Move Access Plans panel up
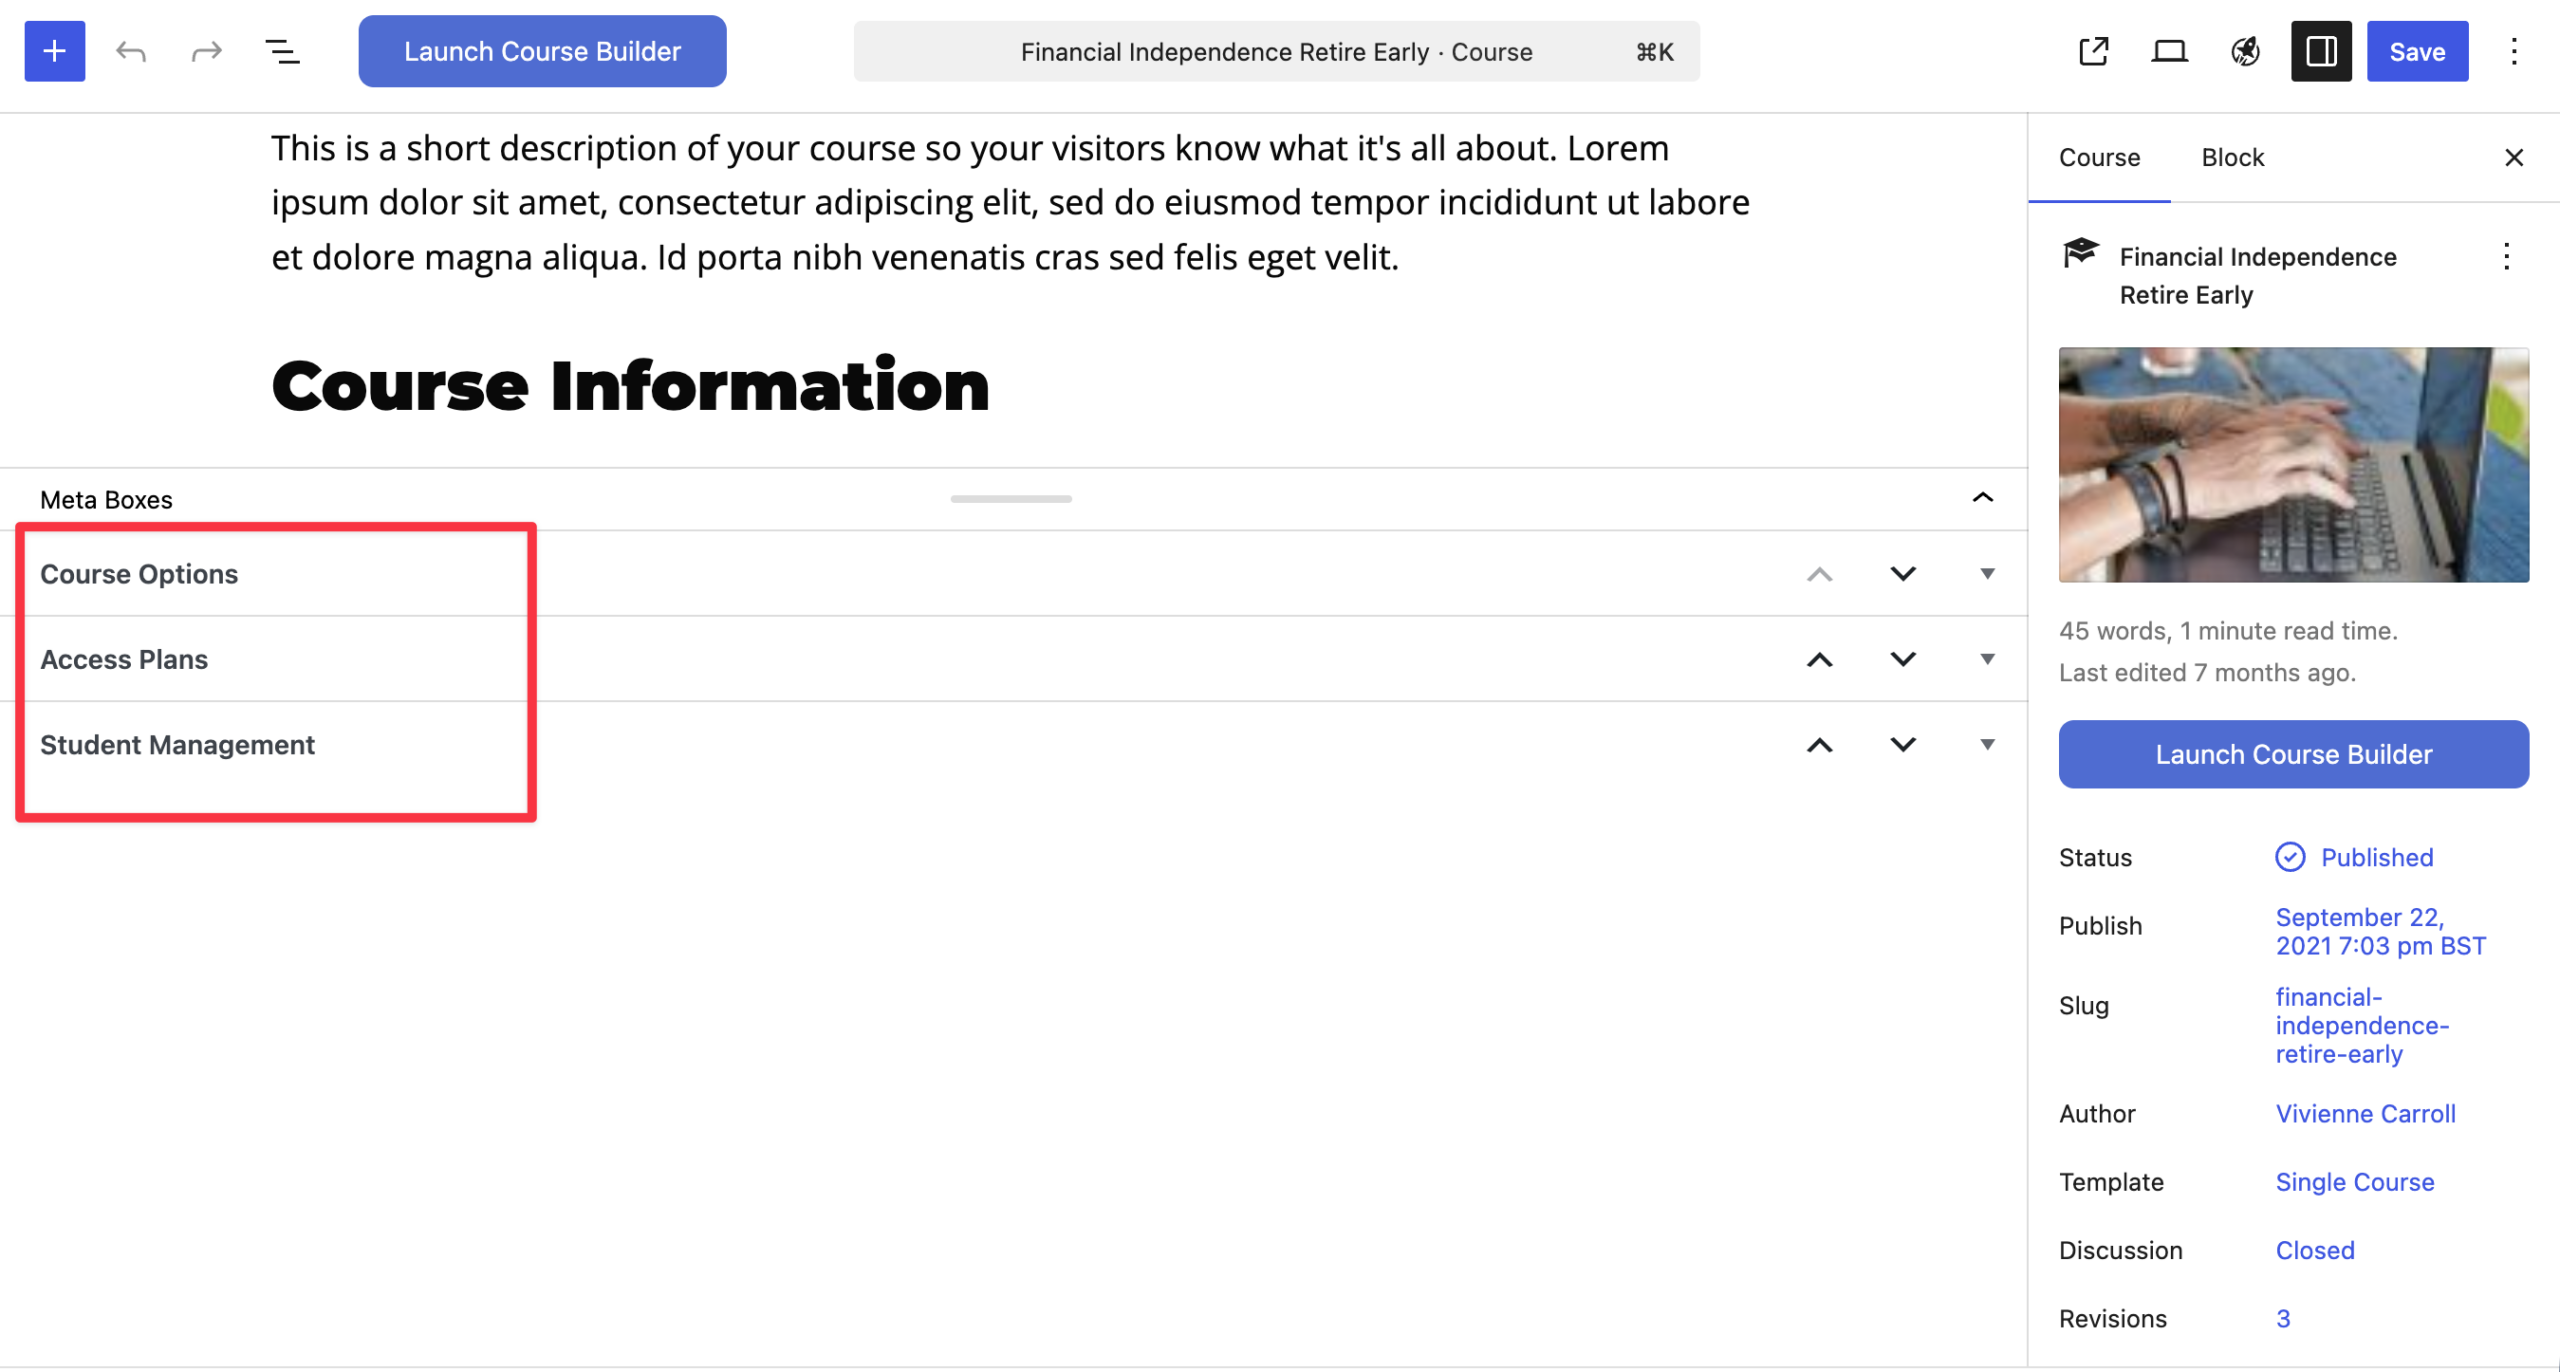Image resolution: width=2560 pixels, height=1372 pixels. click(x=1820, y=659)
